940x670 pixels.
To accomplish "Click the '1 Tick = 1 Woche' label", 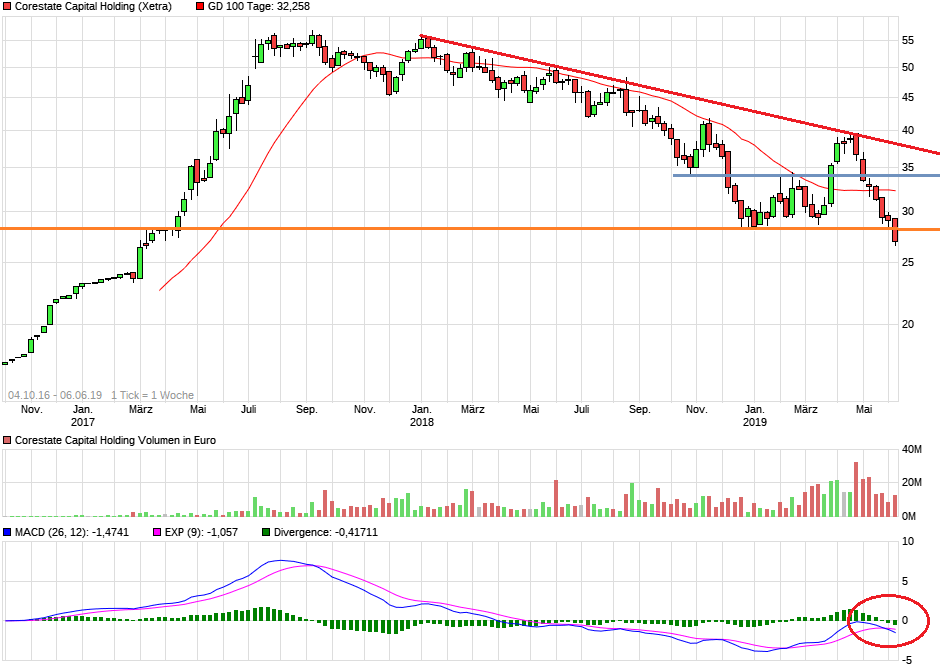I will 152,396.
